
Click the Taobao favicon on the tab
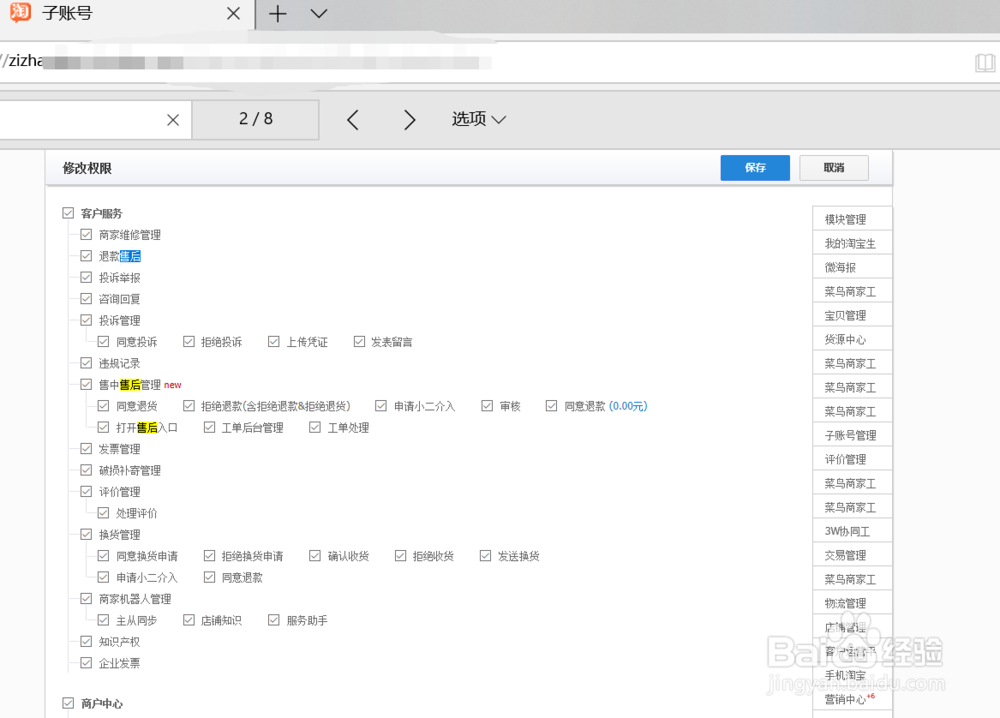click(x=20, y=11)
